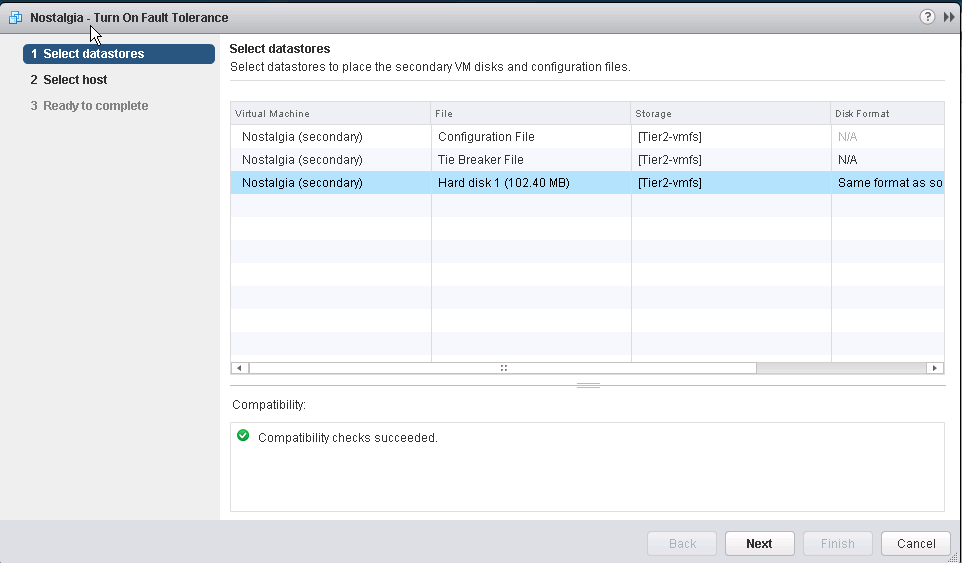Open step 1 Select datastores

point(119,54)
